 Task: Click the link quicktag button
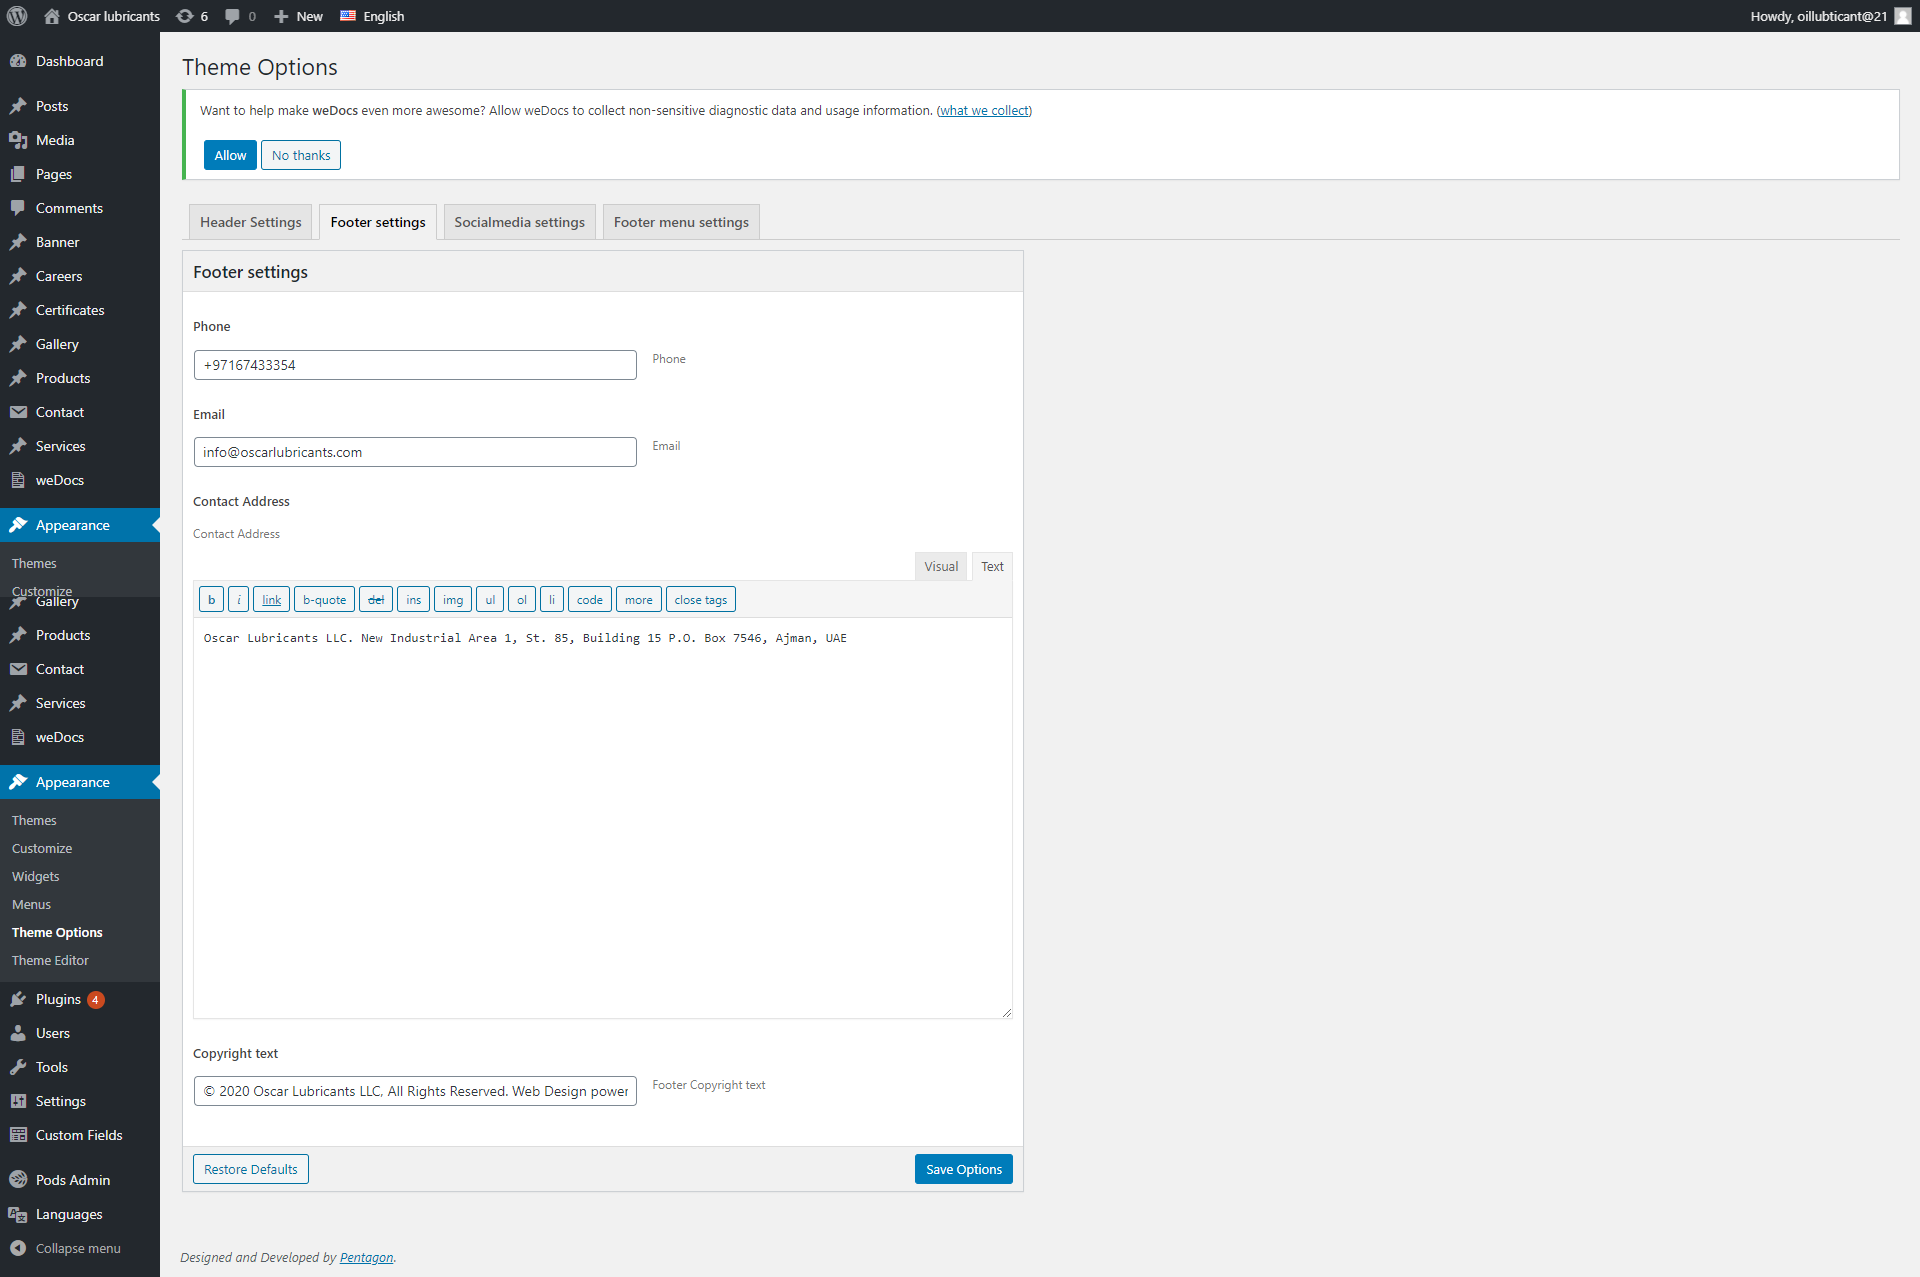coord(272,599)
